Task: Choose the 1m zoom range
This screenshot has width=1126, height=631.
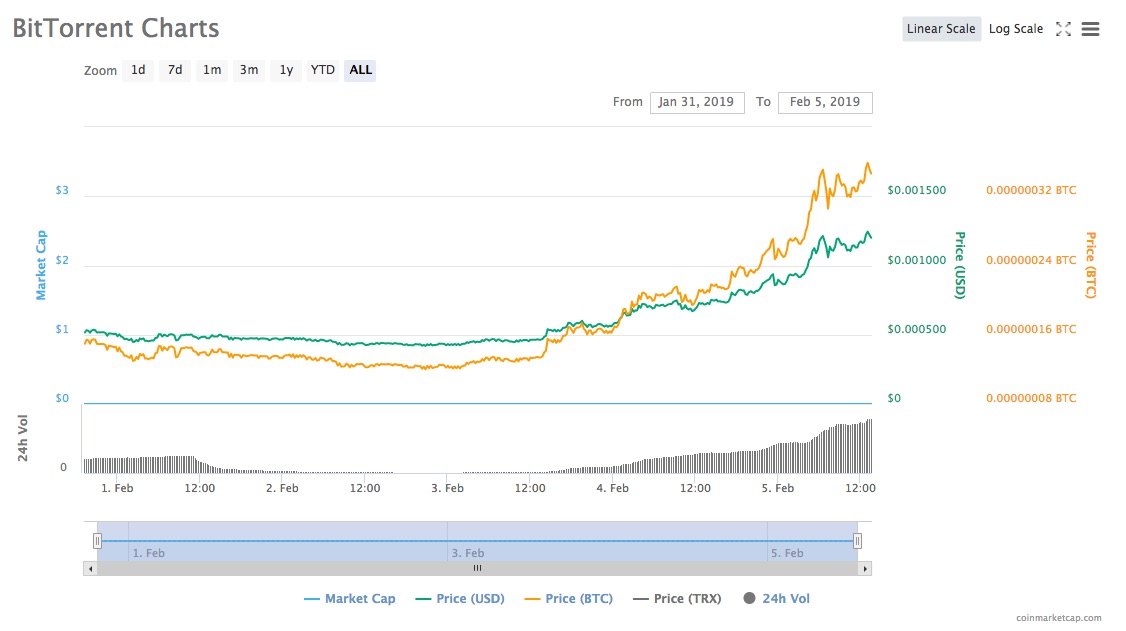Action: [x=212, y=70]
